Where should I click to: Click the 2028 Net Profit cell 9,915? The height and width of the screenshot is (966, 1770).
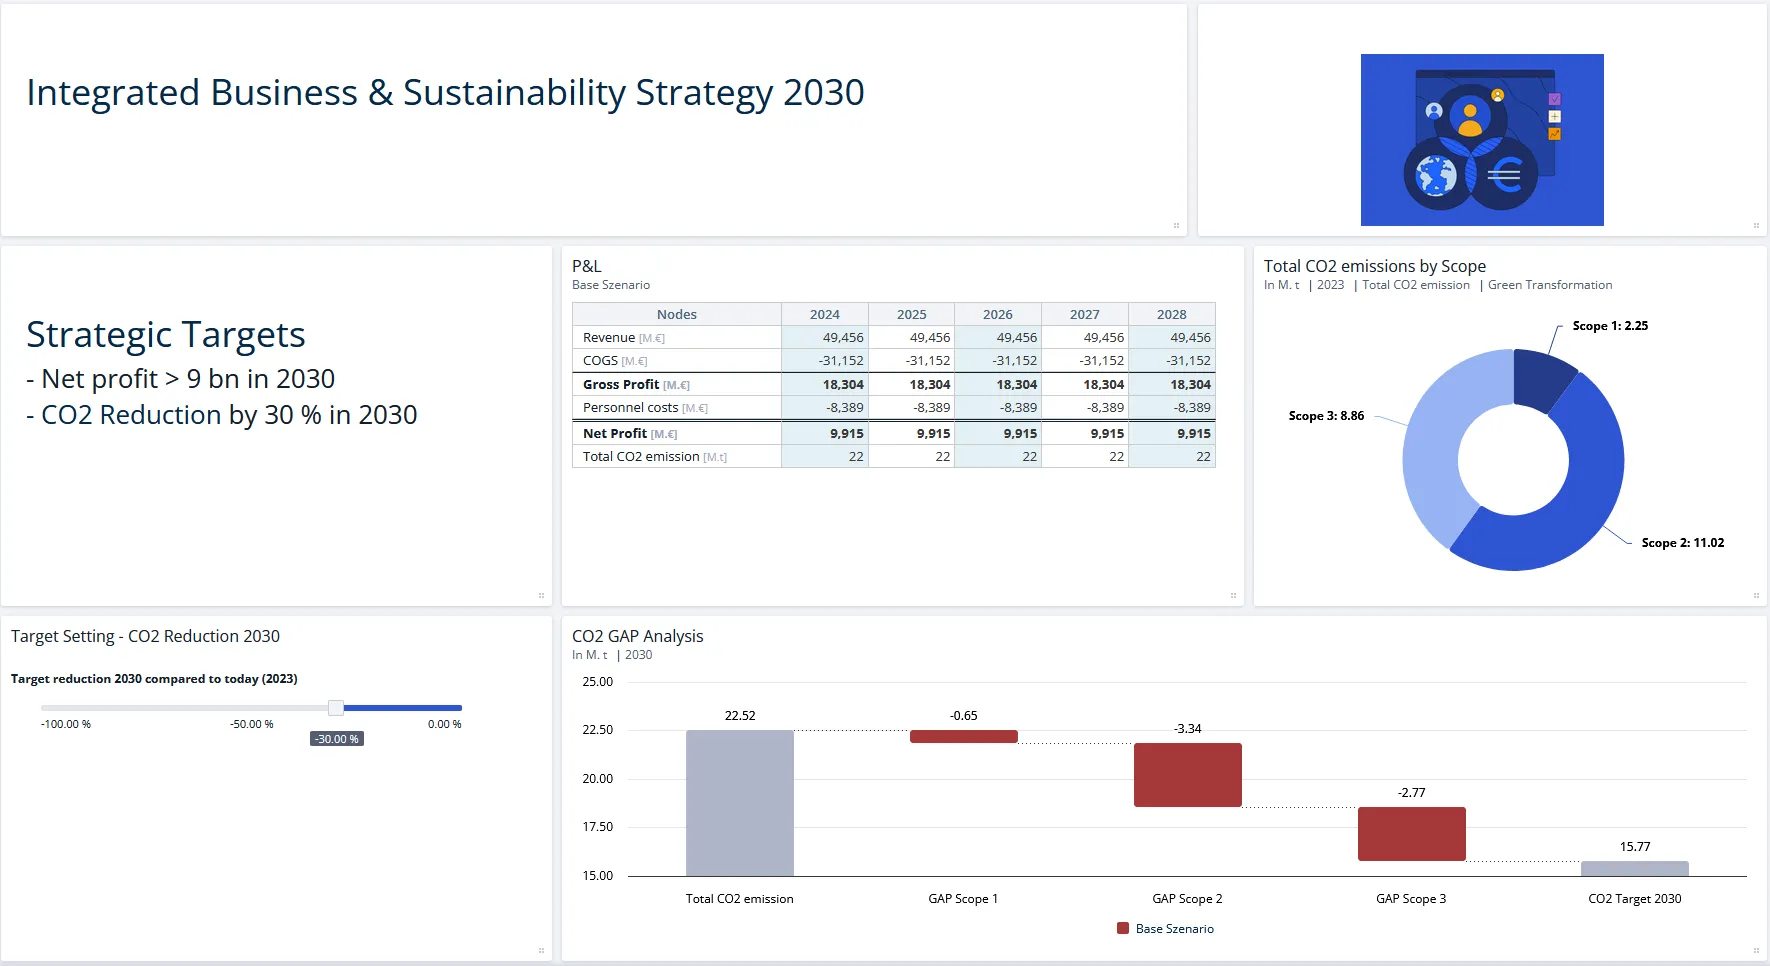click(x=1172, y=434)
